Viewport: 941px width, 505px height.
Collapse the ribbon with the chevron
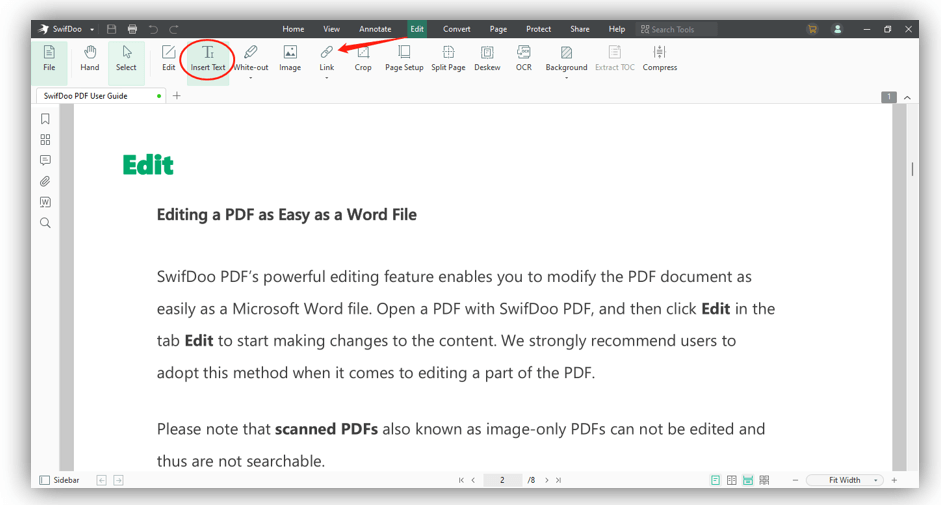pos(907,97)
